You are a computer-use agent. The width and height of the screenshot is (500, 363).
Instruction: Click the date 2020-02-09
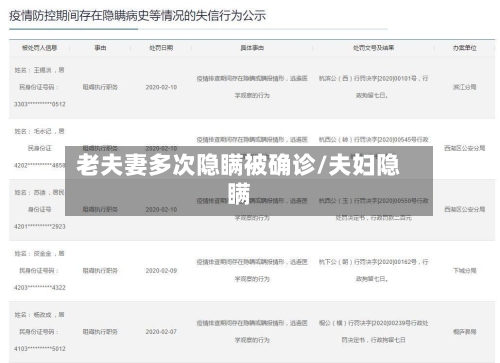click(161, 271)
